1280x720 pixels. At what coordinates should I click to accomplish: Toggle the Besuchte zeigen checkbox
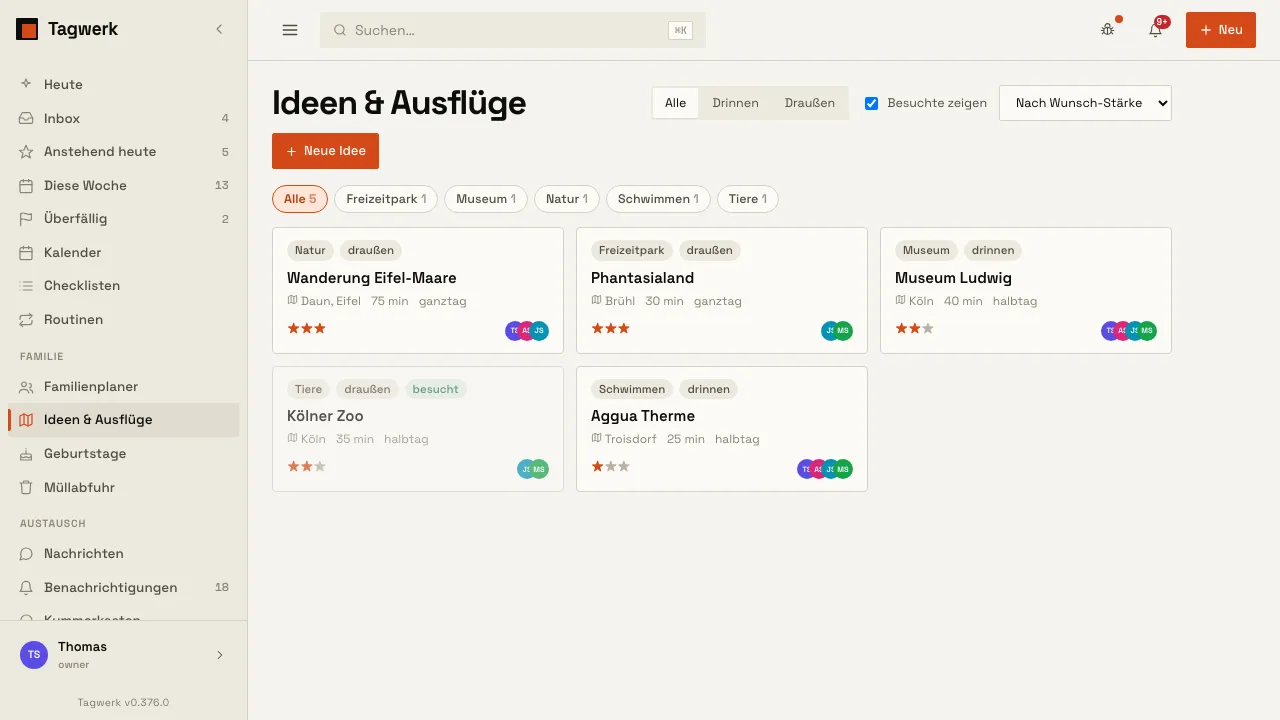871,103
